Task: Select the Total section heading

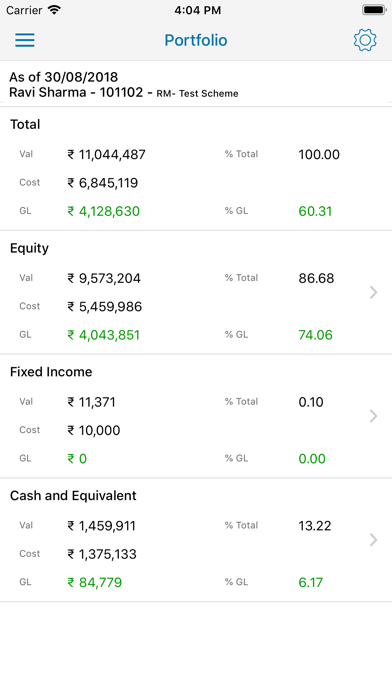Action: (25, 124)
